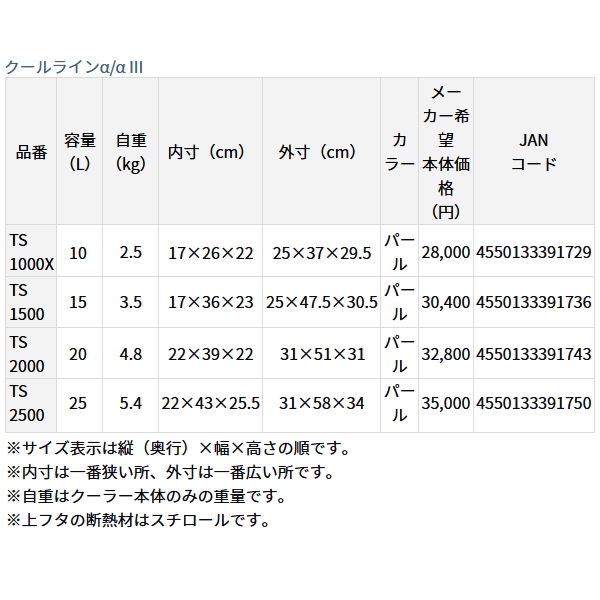Click capacity value 10
The width and height of the screenshot is (600, 600).
[78, 253]
